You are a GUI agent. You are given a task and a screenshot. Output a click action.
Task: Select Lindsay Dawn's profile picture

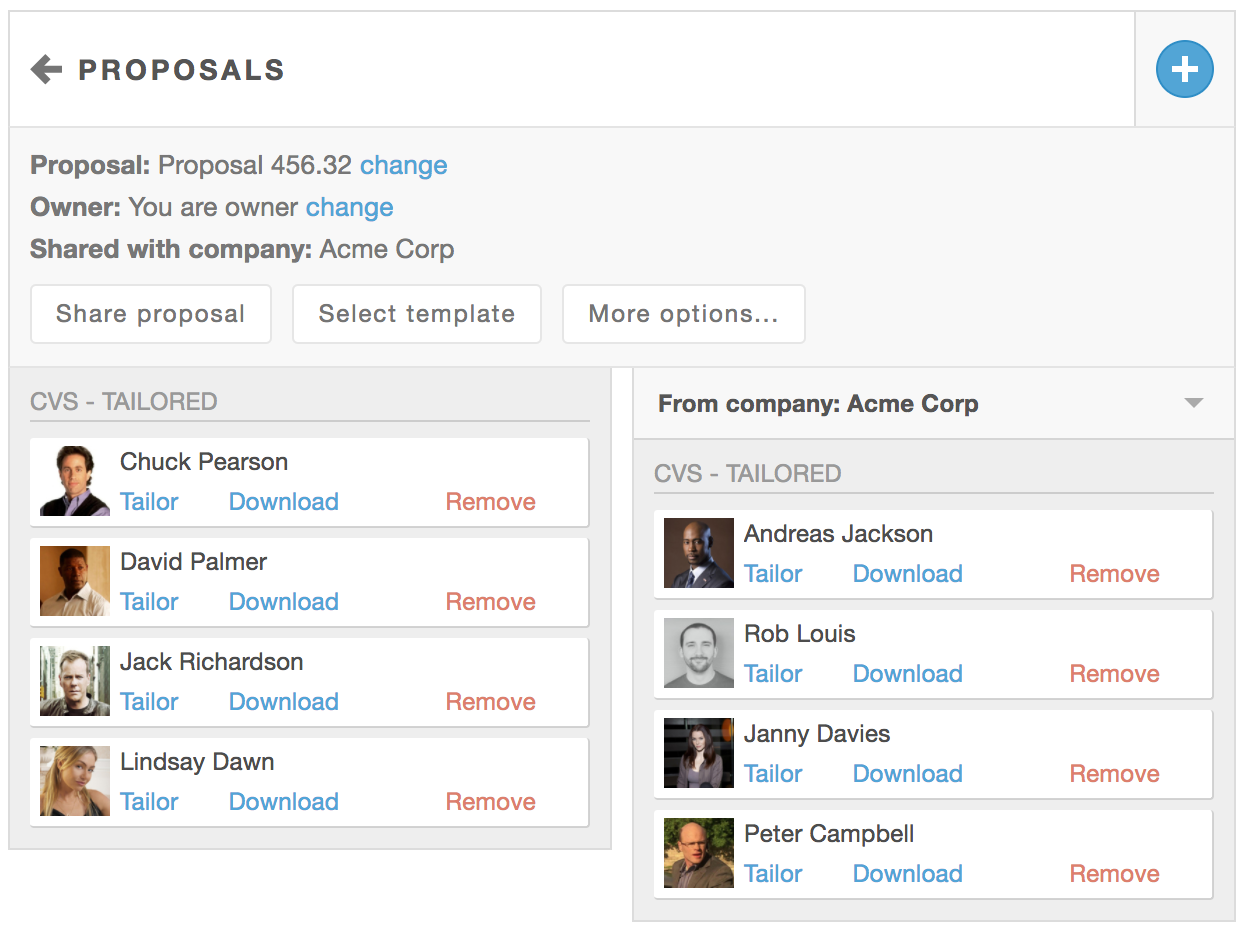coord(75,782)
